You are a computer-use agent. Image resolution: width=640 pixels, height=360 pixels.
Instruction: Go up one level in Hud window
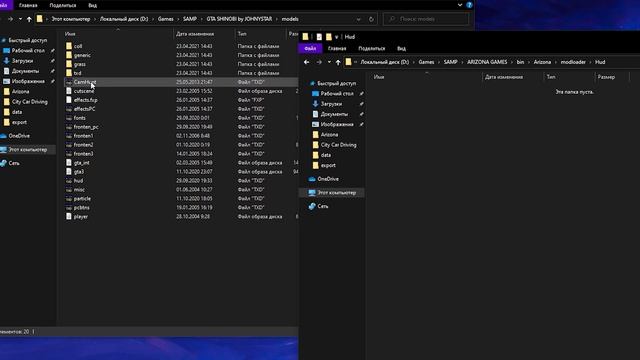(x=338, y=62)
